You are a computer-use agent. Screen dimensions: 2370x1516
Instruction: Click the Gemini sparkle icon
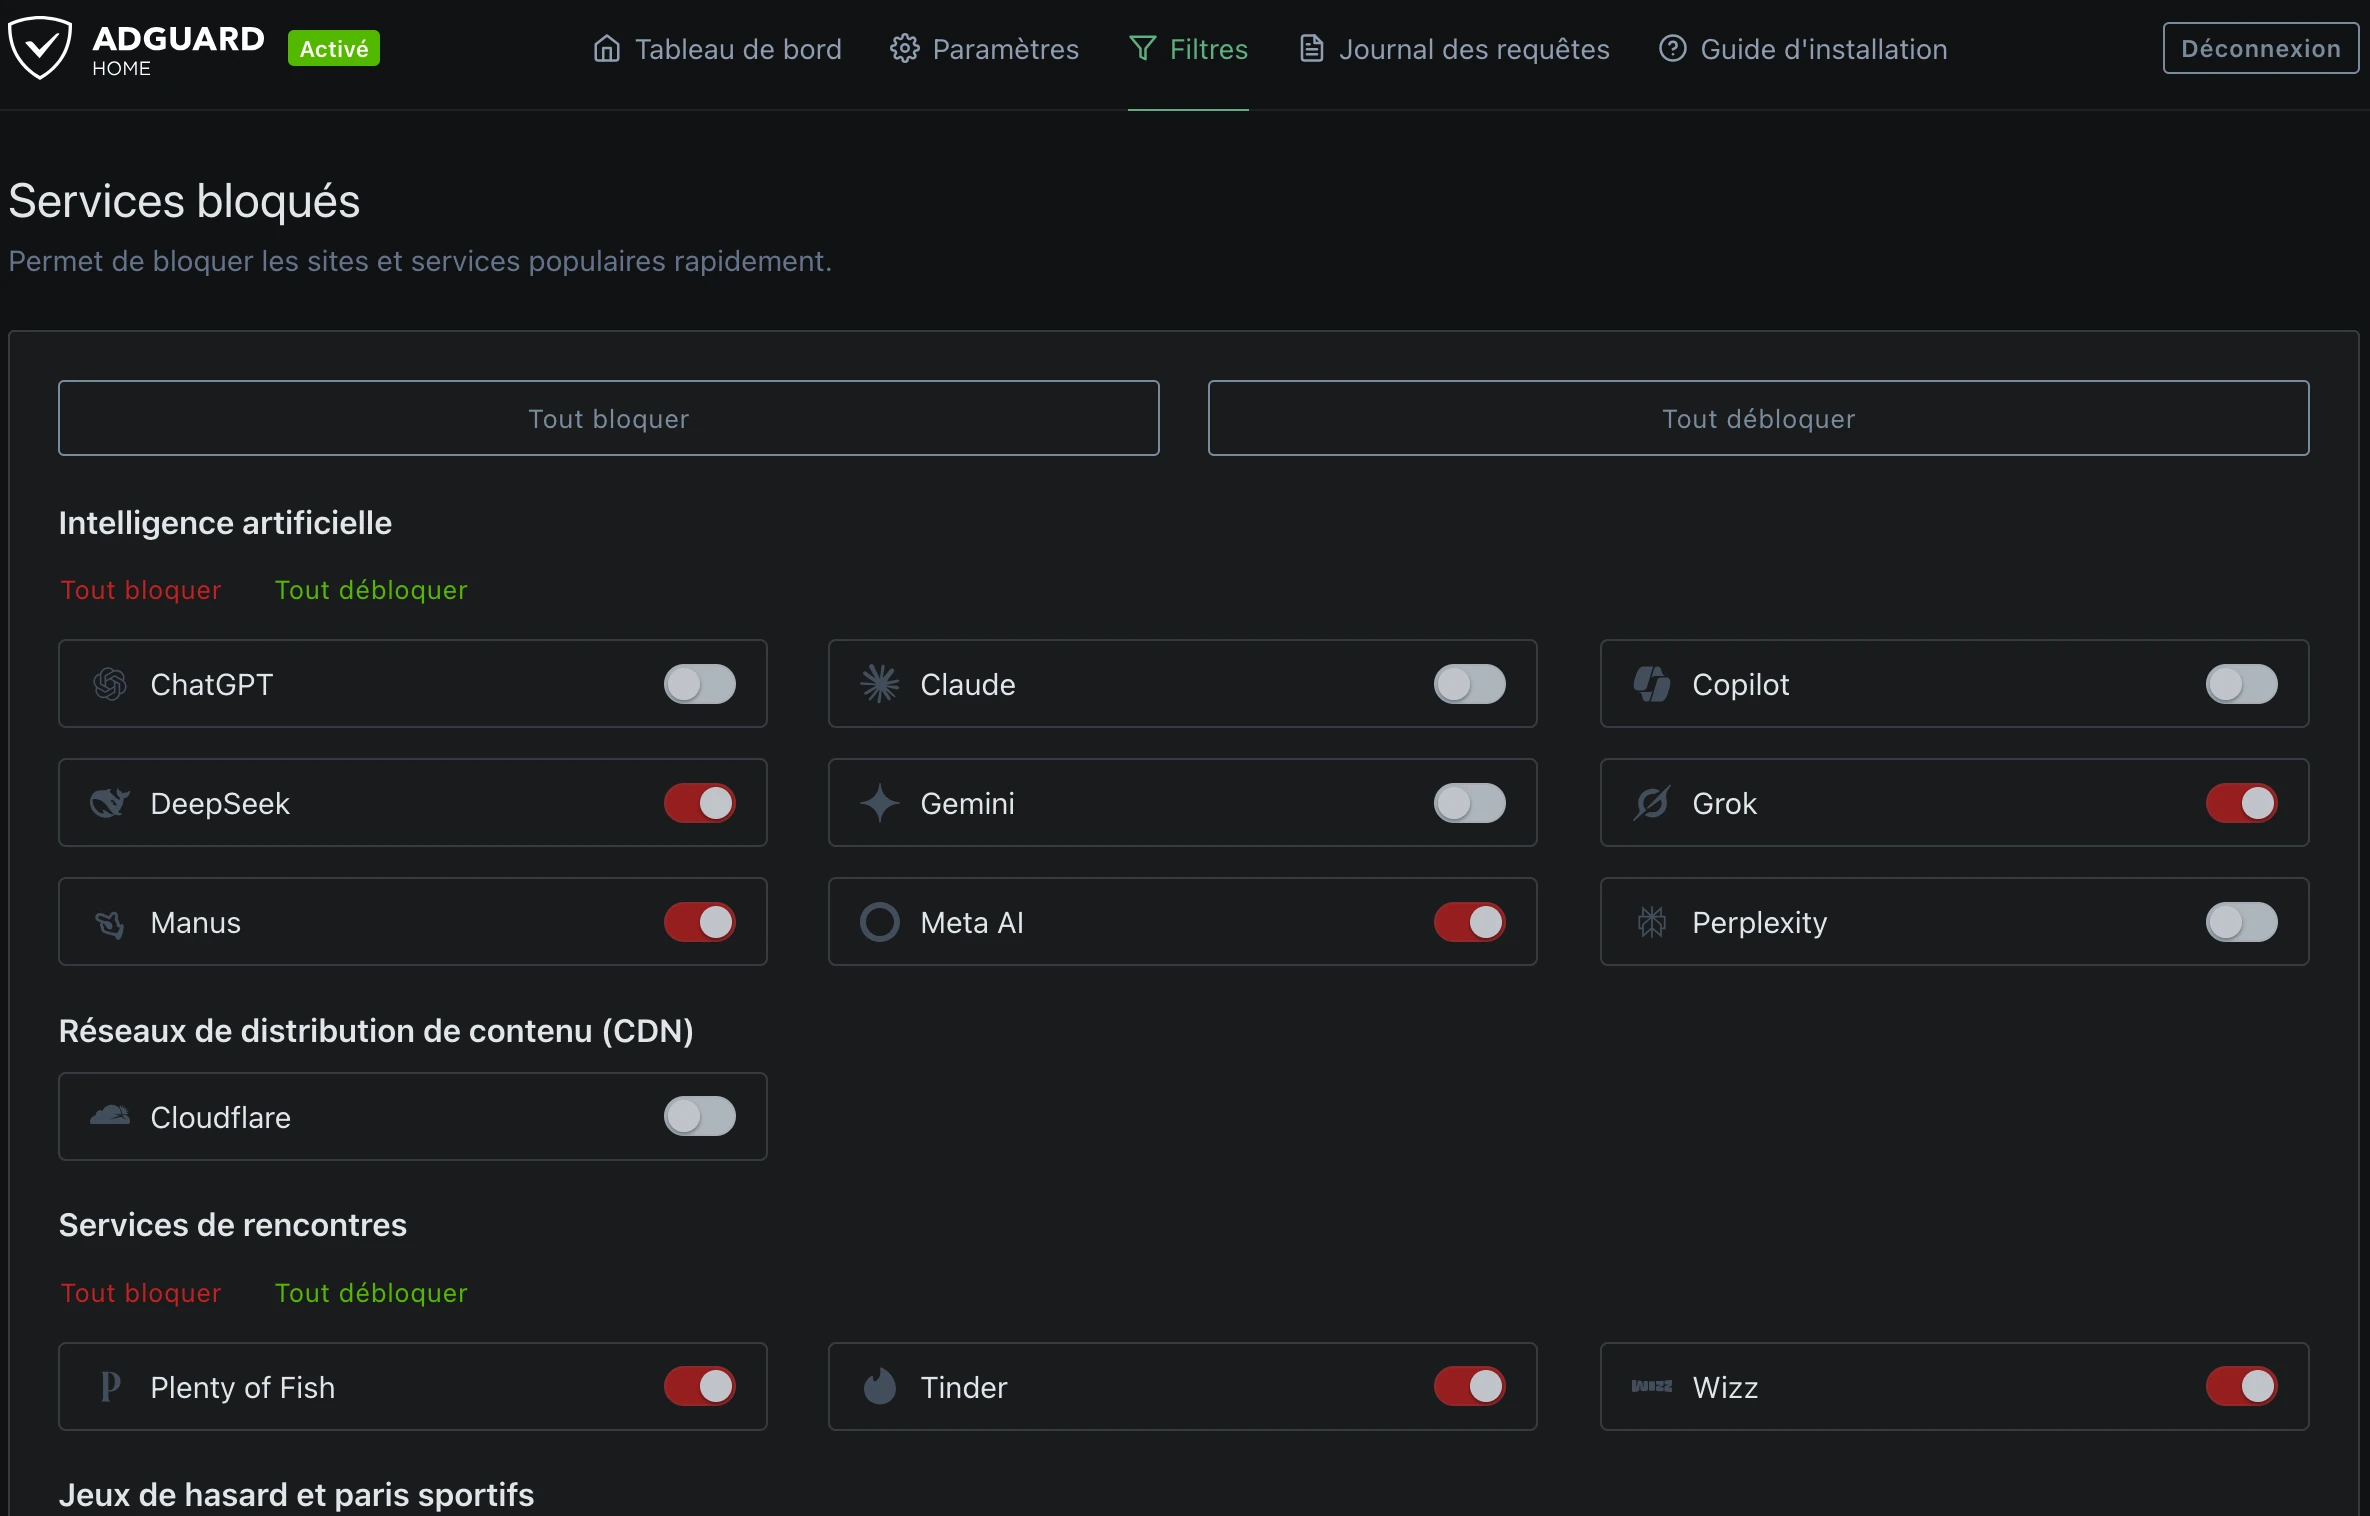[x=880, y=803]
